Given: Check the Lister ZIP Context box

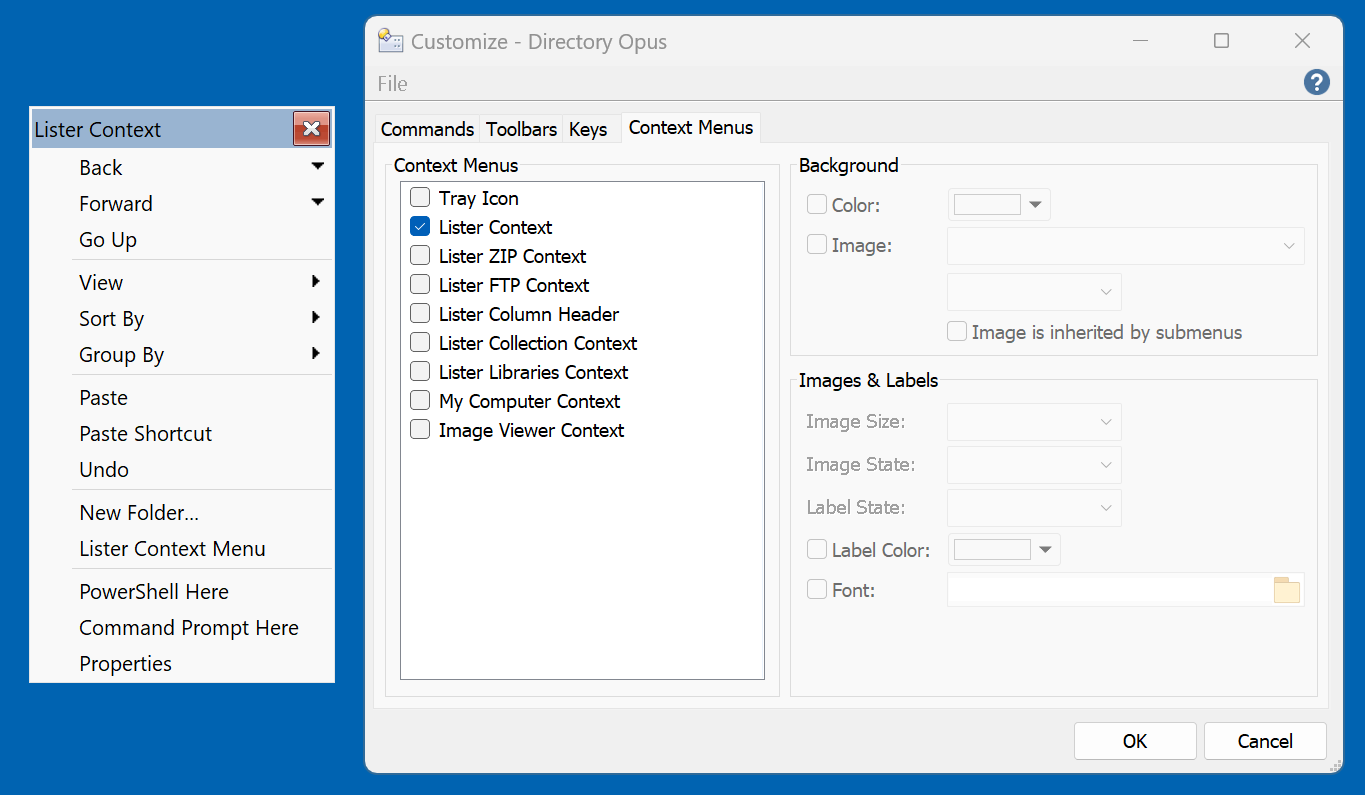Looking at the screenshot, I should (420, 256).
